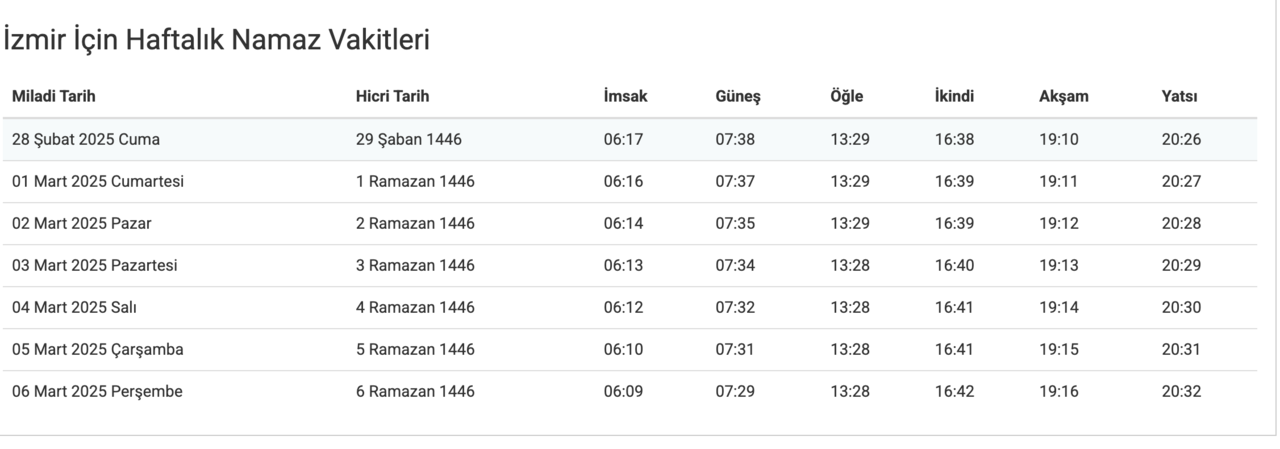Click the 06:17 İmsak time

coord(623,140)
